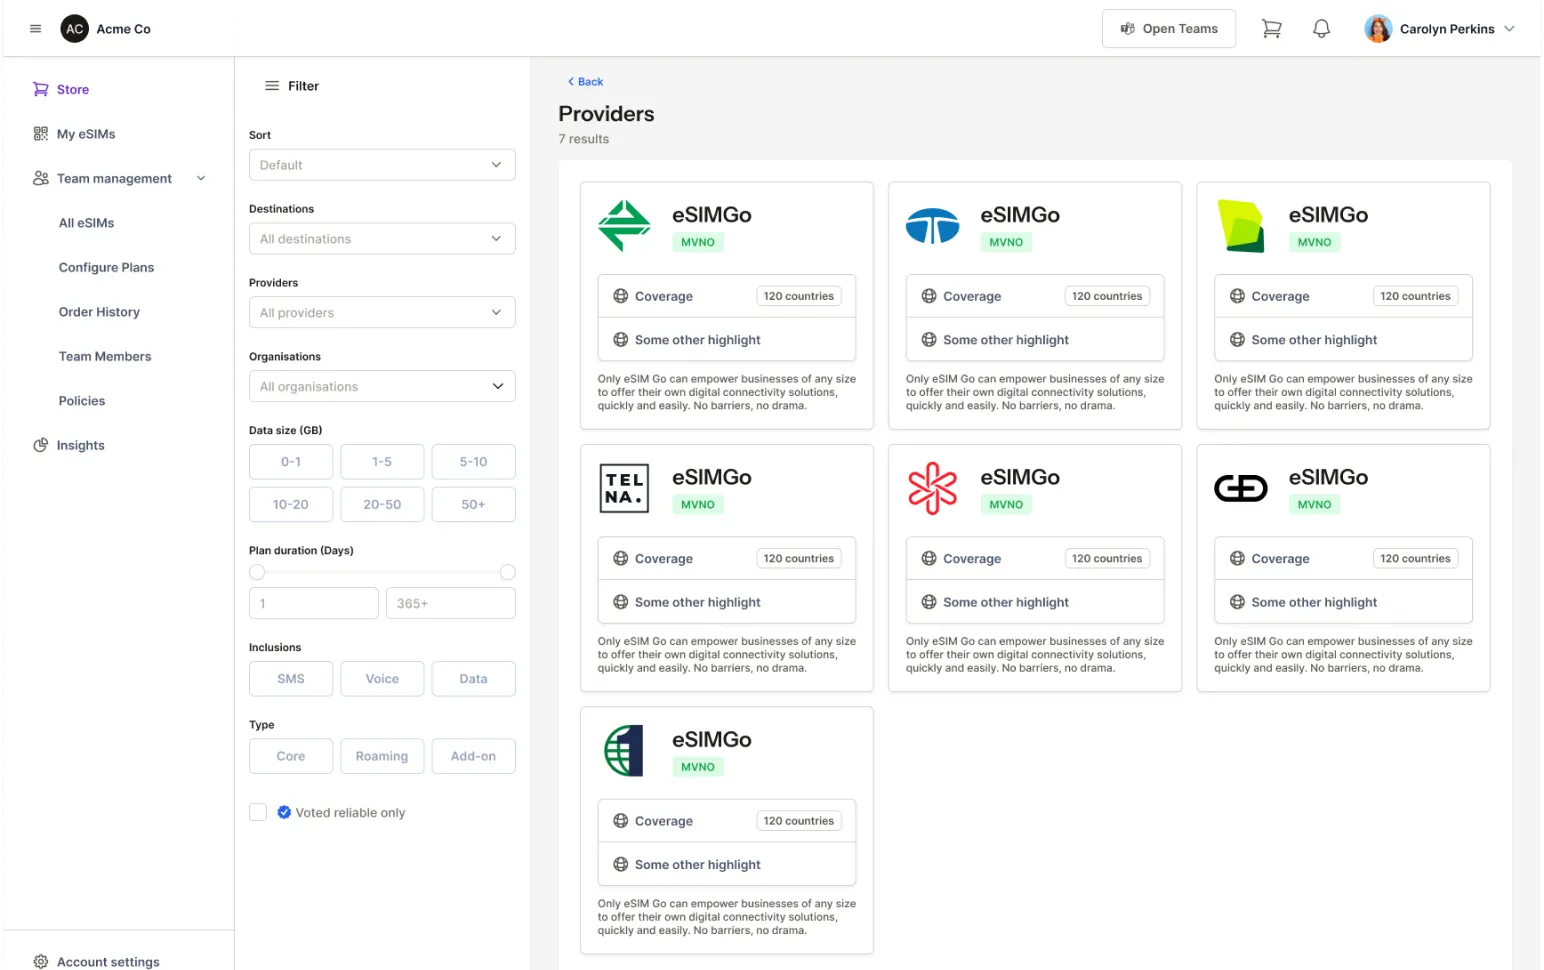Click the maximum handle of the Plan duration slider
1544x970 pixels.
[x=508, y=572]
